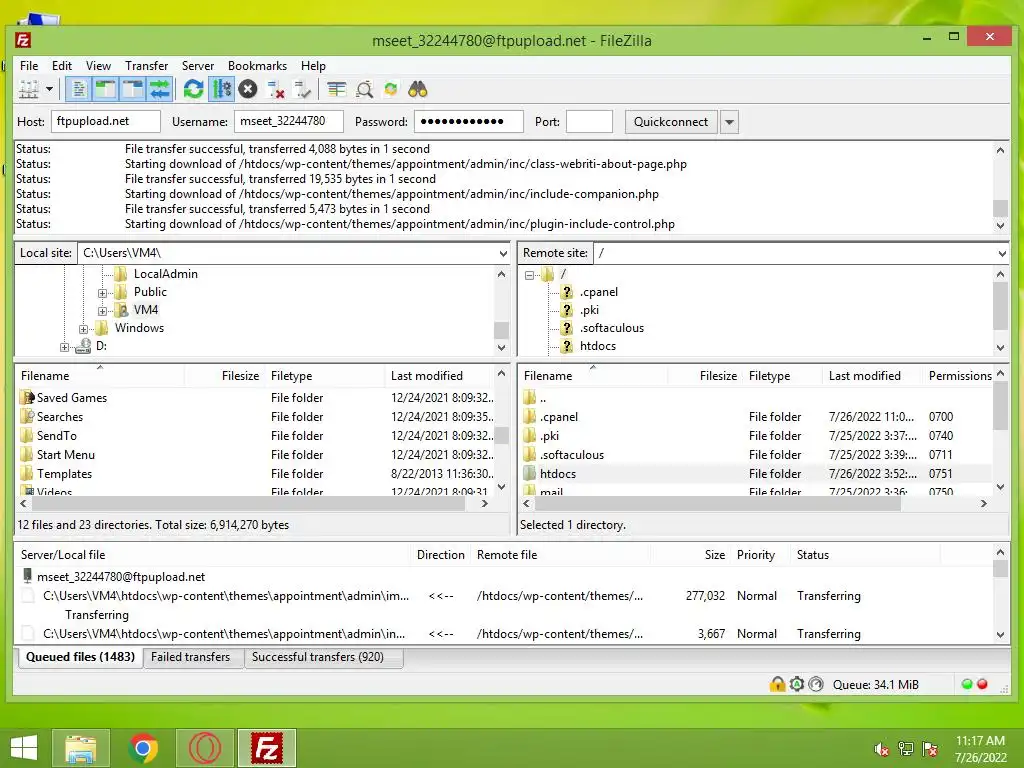Click the Windows Start button
Viewport: 1024px width, 768px height.
coord(24,748)
